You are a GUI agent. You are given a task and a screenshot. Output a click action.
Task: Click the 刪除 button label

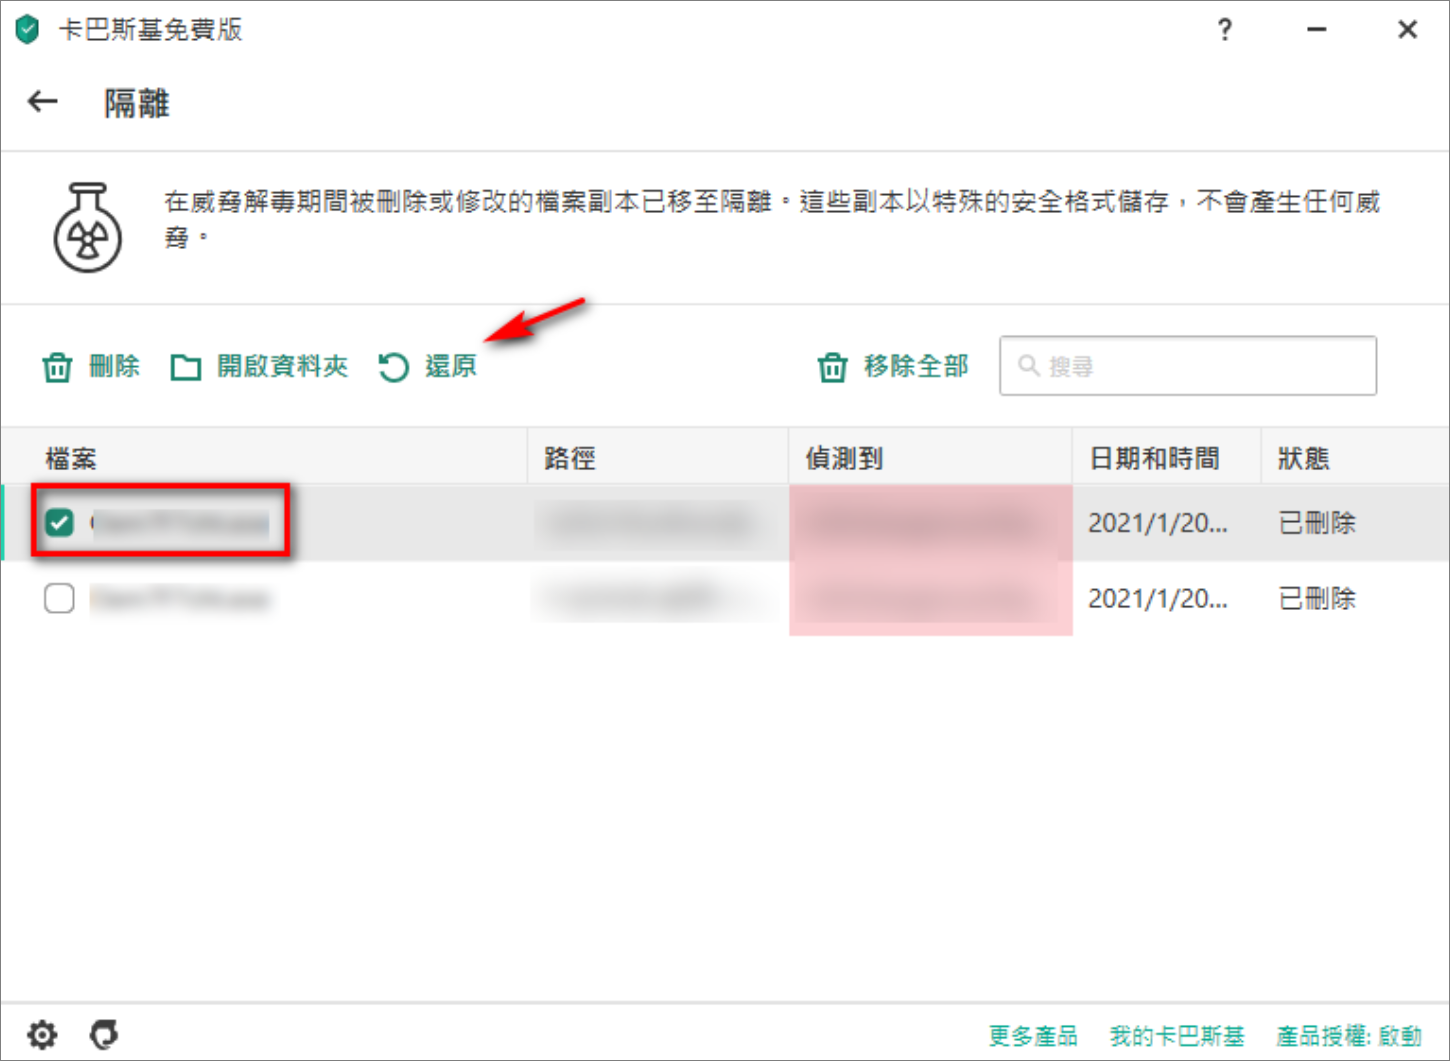click(114, 366)
